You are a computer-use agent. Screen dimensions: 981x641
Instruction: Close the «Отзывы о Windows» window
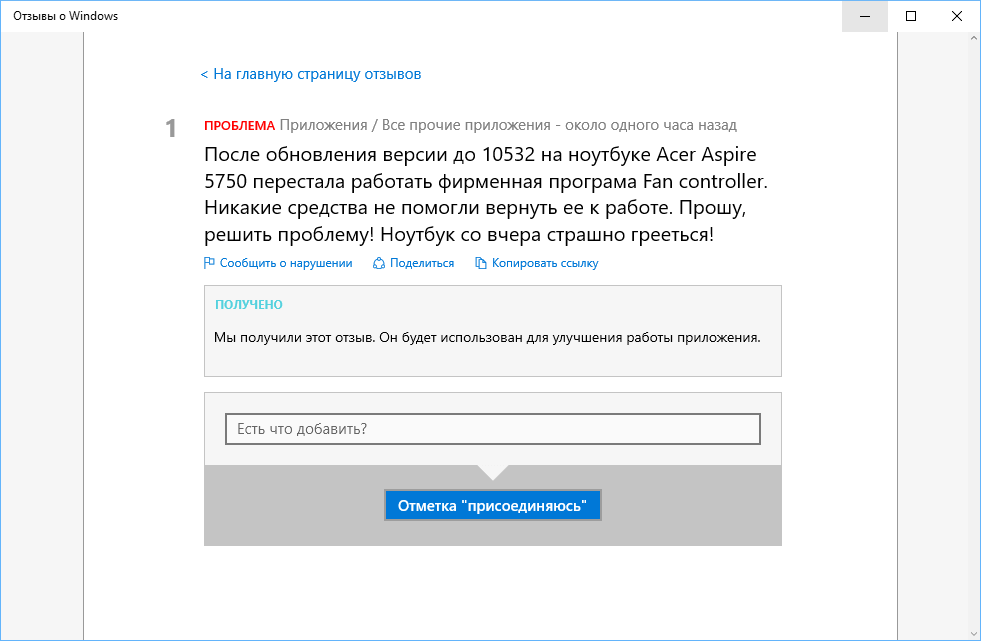coord(957,16)
